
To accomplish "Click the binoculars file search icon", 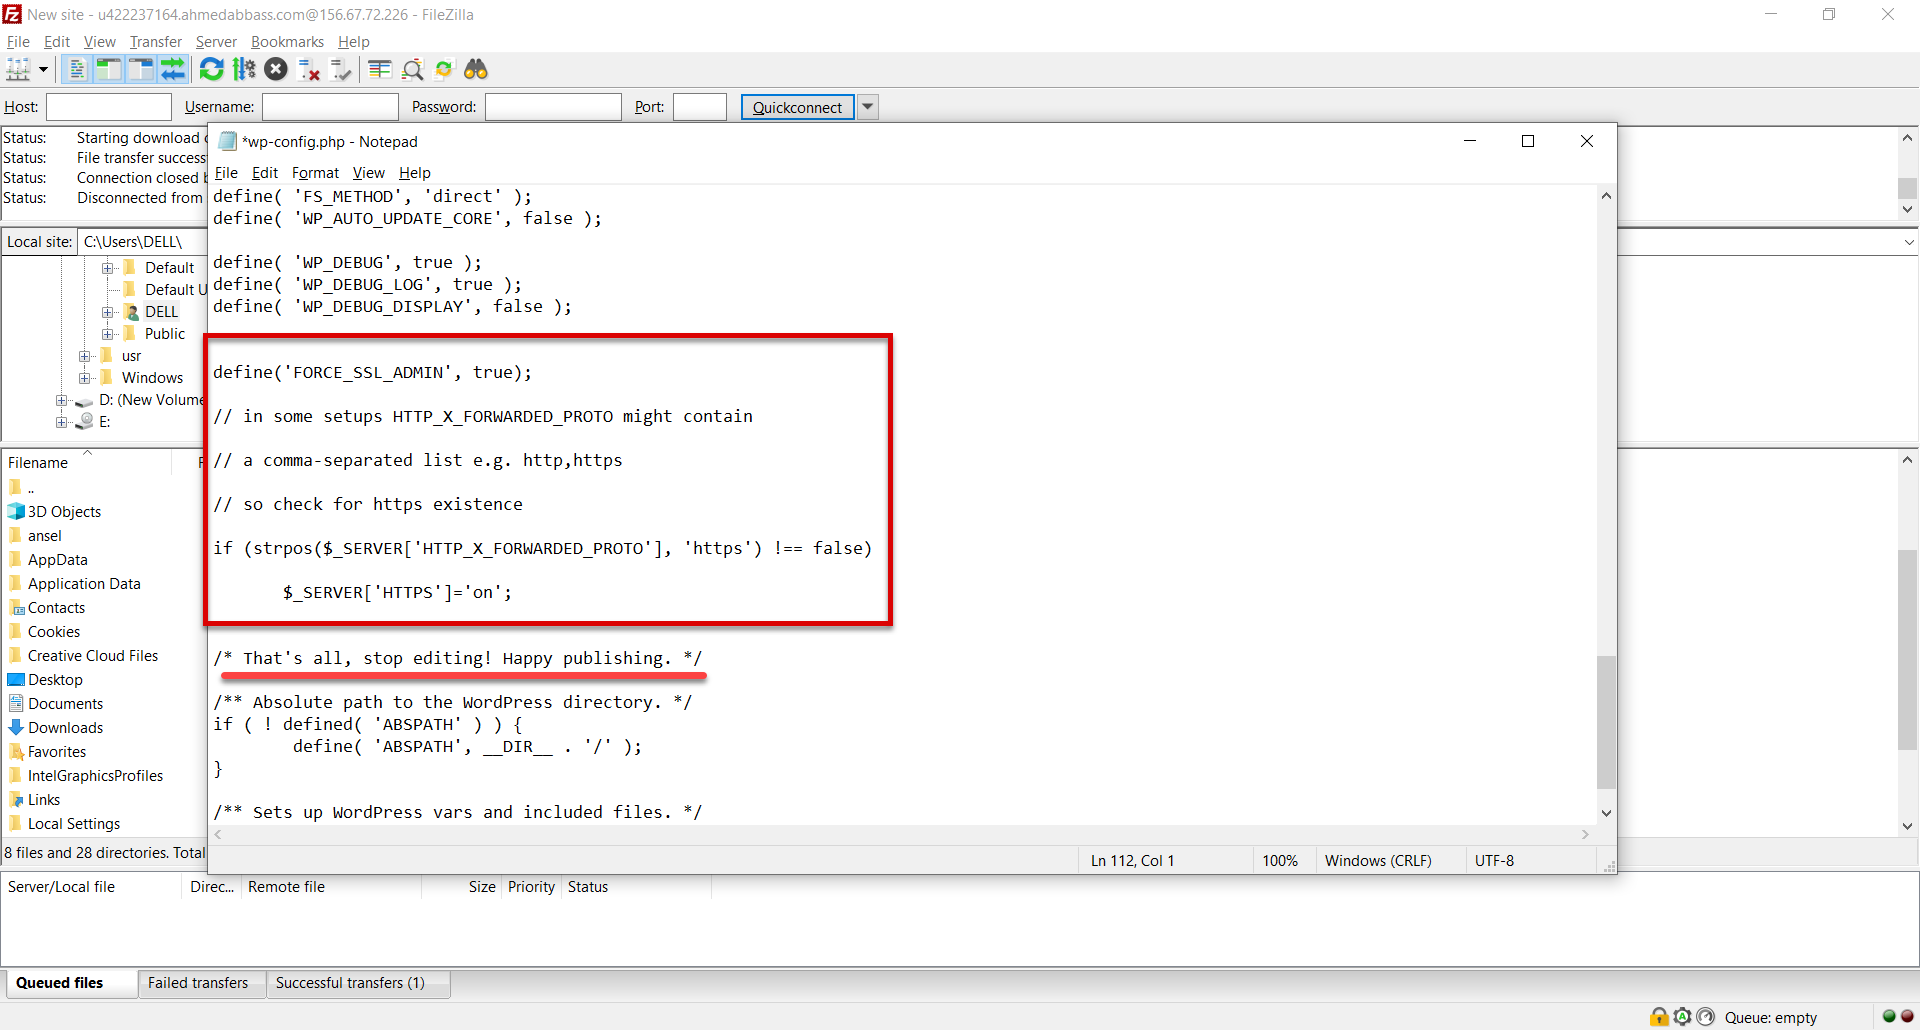I will [x=476, y=70].
